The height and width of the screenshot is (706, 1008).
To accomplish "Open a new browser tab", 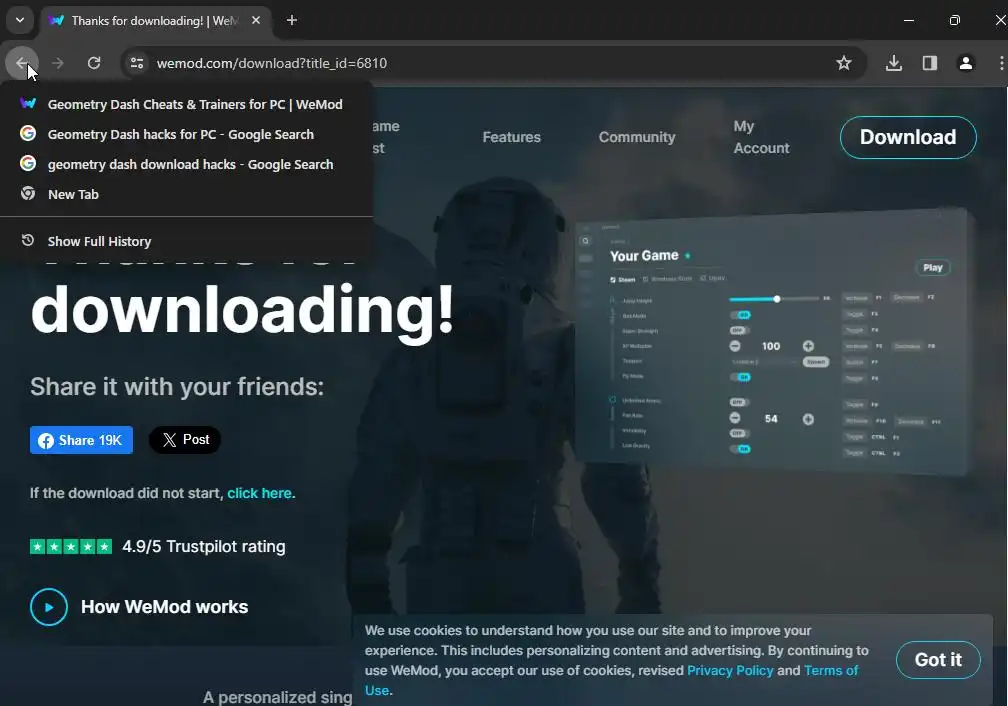I will [292, 21].
